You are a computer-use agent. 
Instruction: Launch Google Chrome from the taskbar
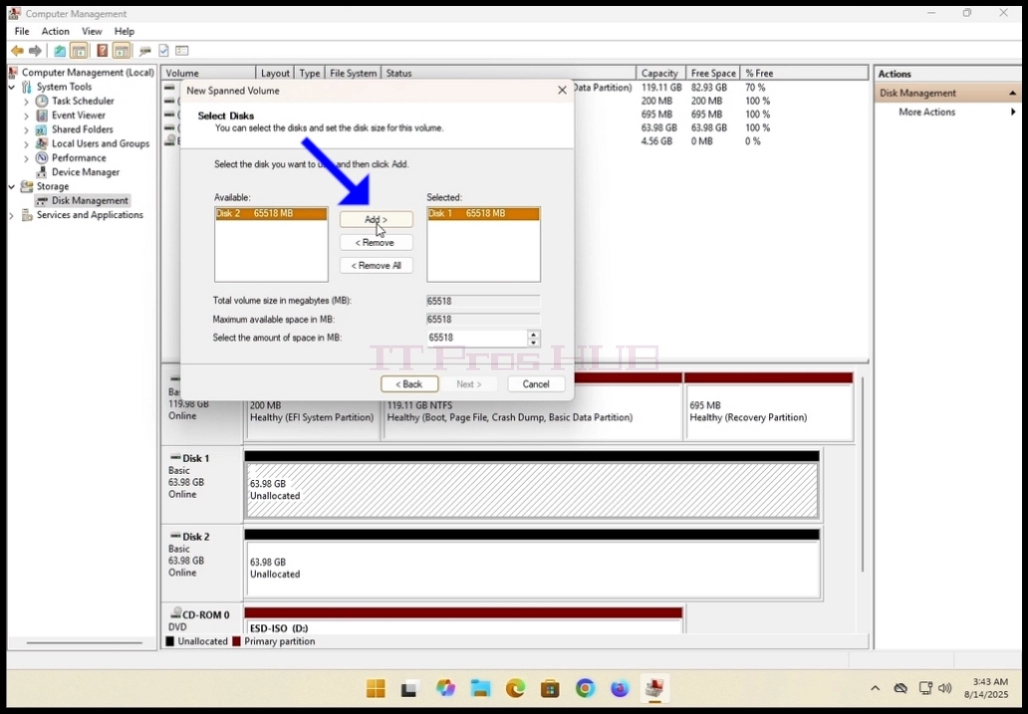click(585, 688)
